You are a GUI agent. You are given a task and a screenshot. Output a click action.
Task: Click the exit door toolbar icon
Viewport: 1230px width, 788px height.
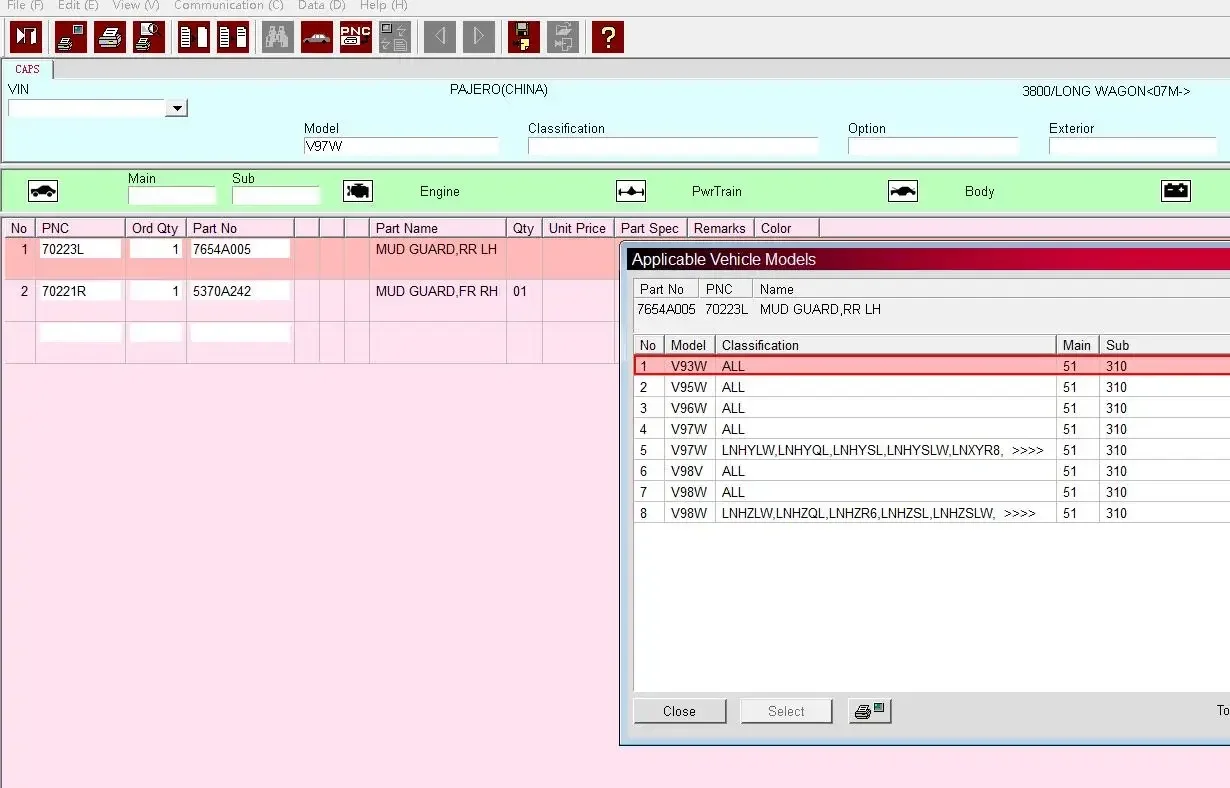[26, 37]
